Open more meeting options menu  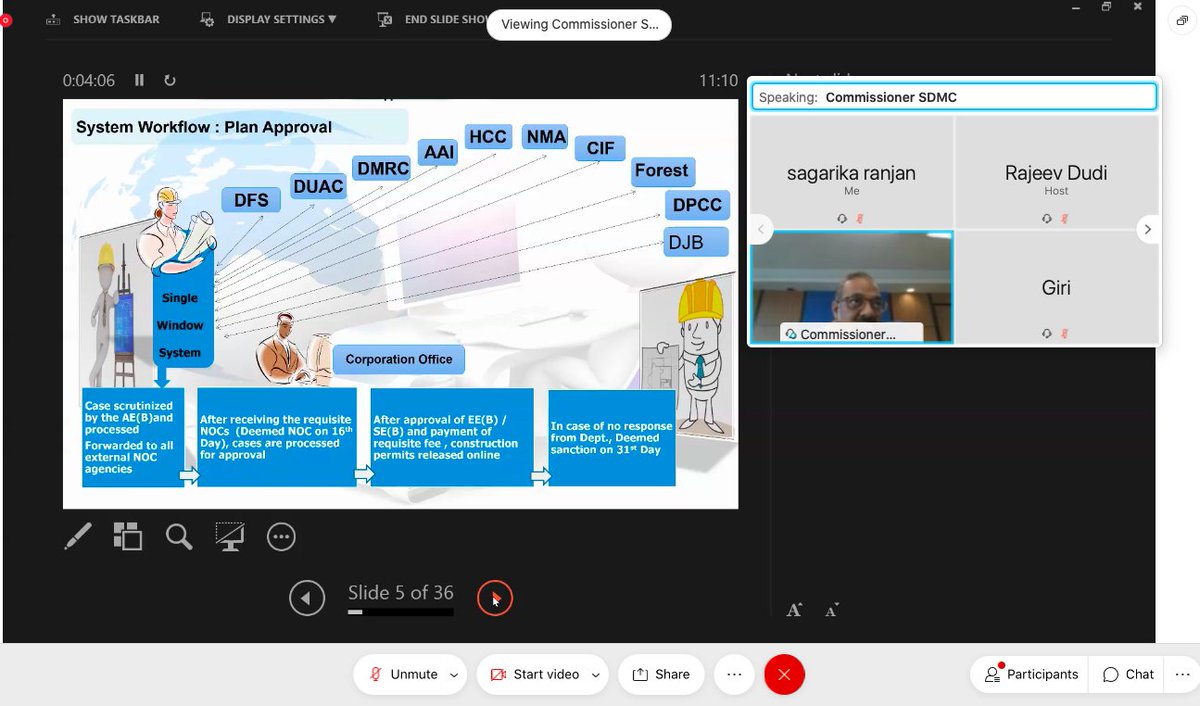pyautogui.click(x=734, y=674)
